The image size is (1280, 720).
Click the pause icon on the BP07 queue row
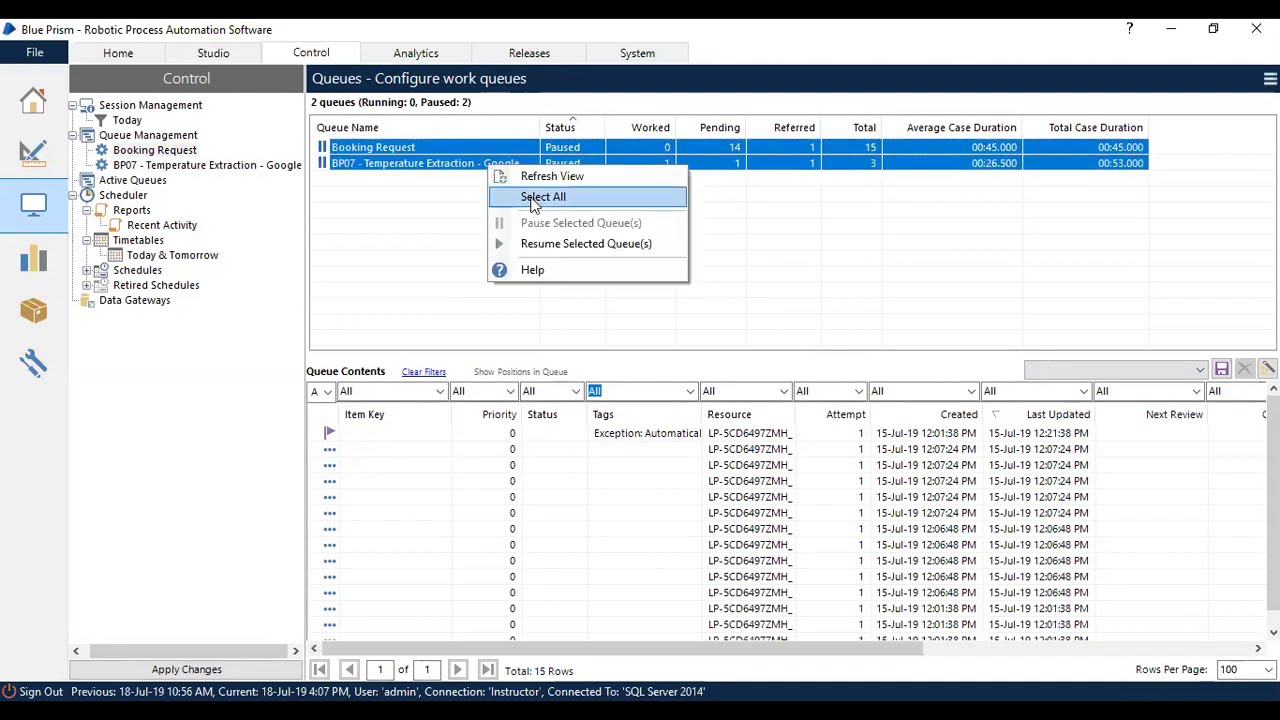[322, 163]
